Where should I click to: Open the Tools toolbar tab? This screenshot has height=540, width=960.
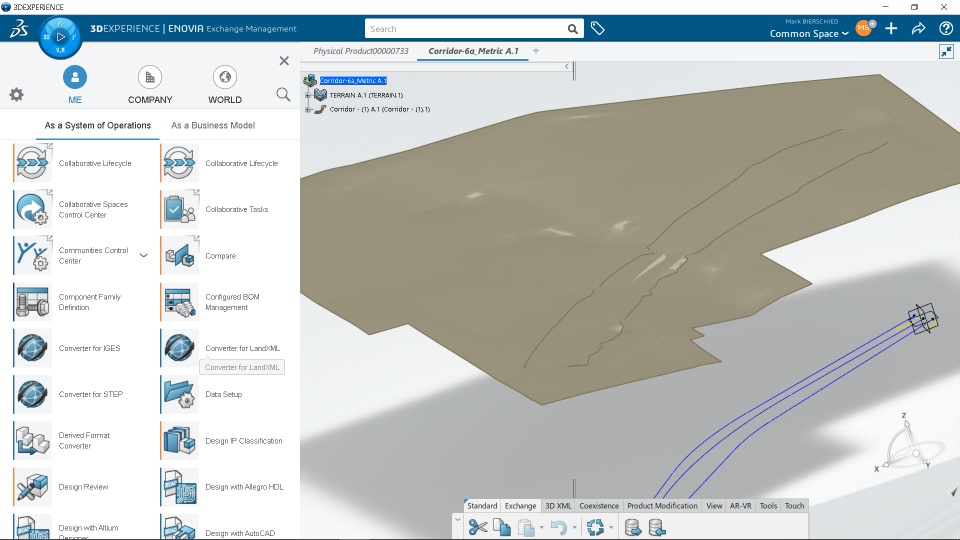tap(768, 506)
